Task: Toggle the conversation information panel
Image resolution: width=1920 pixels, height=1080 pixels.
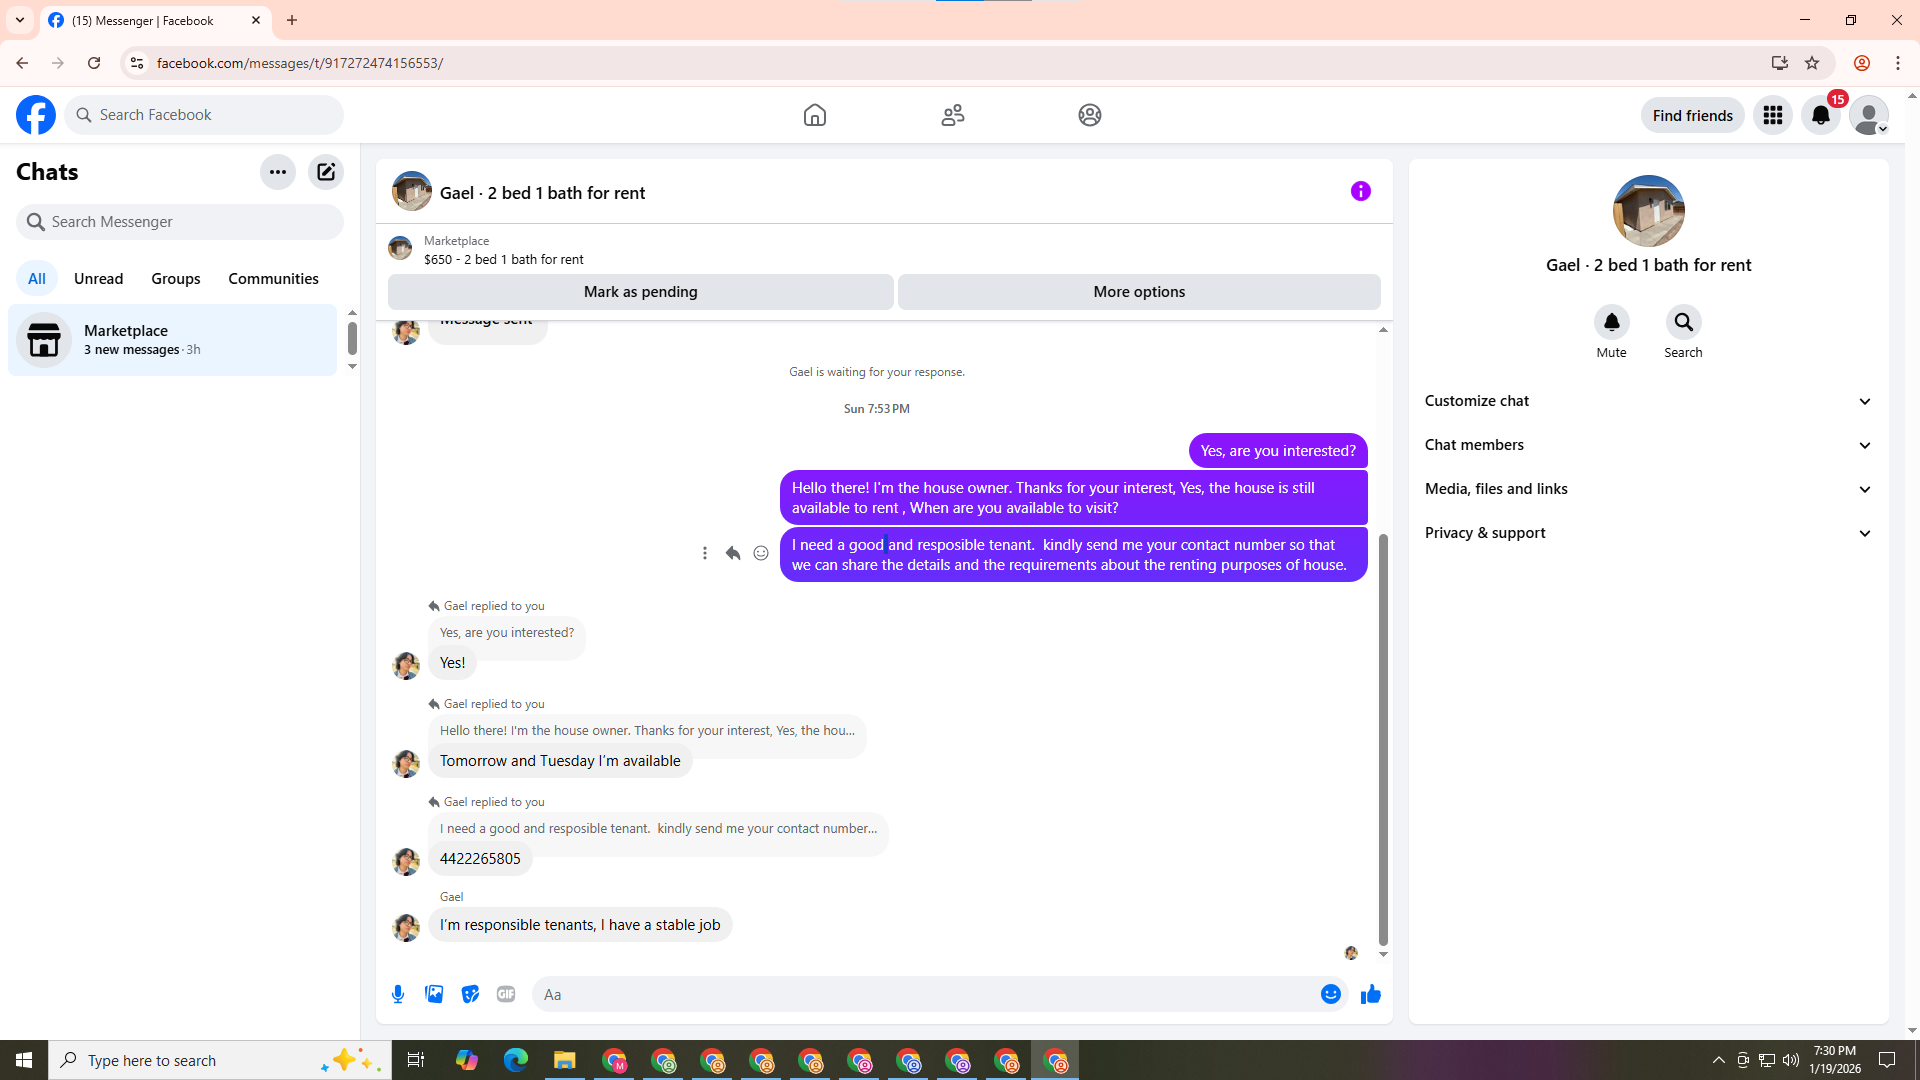Action: tap(1360, 191)
